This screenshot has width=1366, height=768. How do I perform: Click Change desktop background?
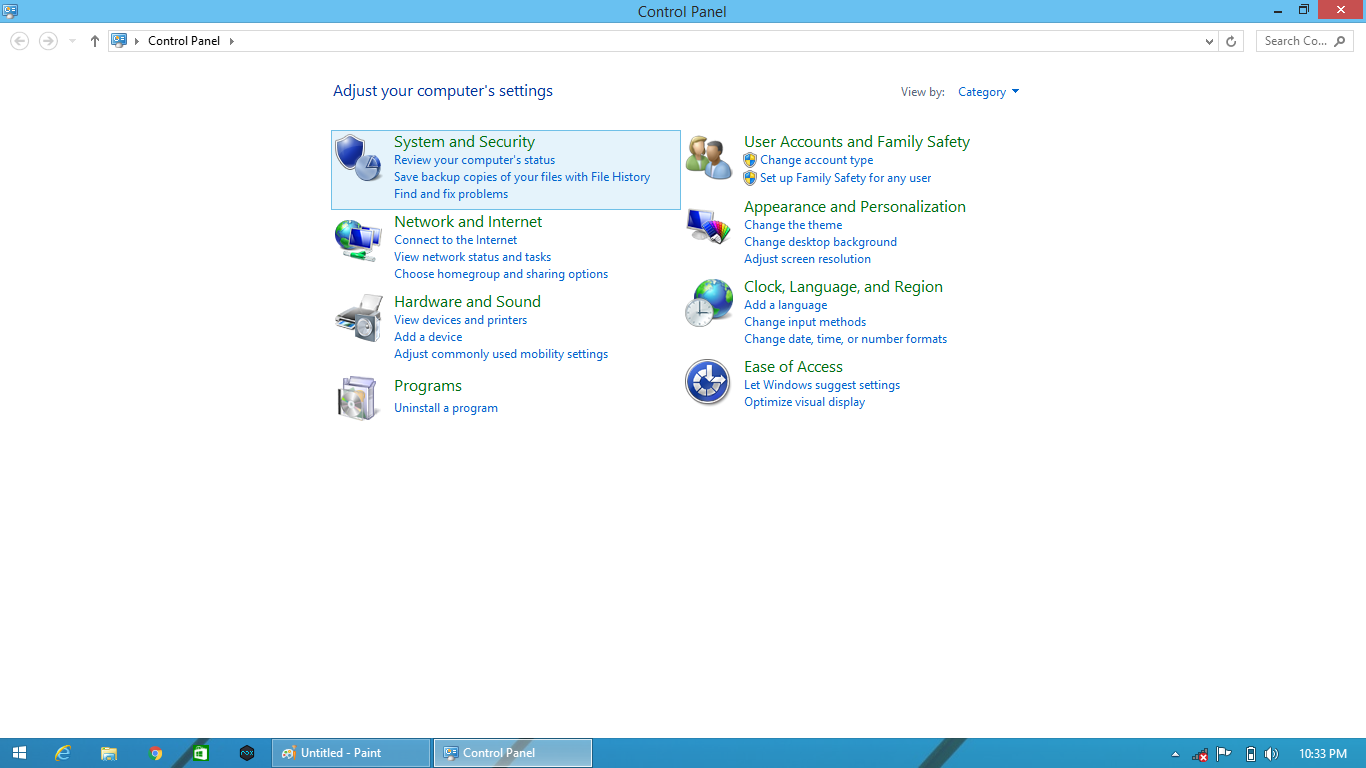pos(820,242)
